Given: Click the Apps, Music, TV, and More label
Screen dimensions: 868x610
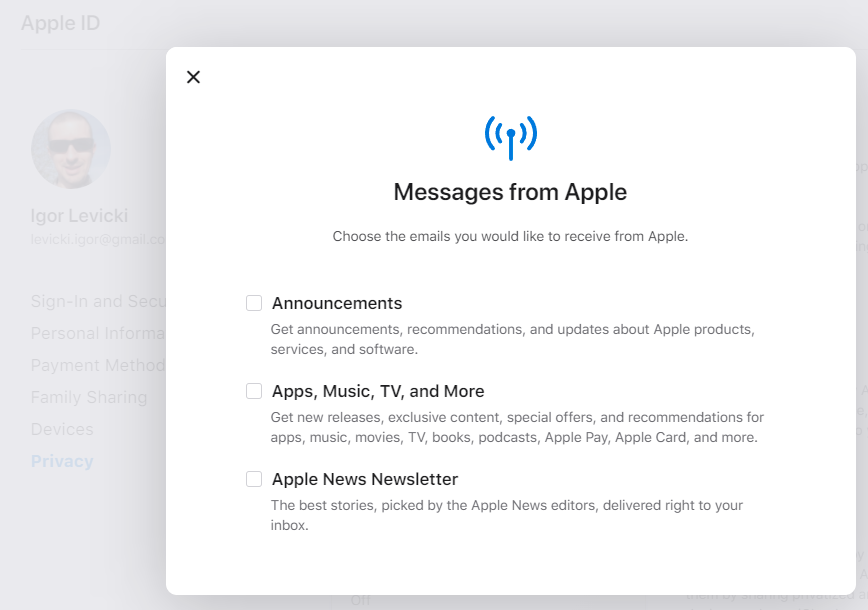Looking at the screenshot, I should [378, 391].
